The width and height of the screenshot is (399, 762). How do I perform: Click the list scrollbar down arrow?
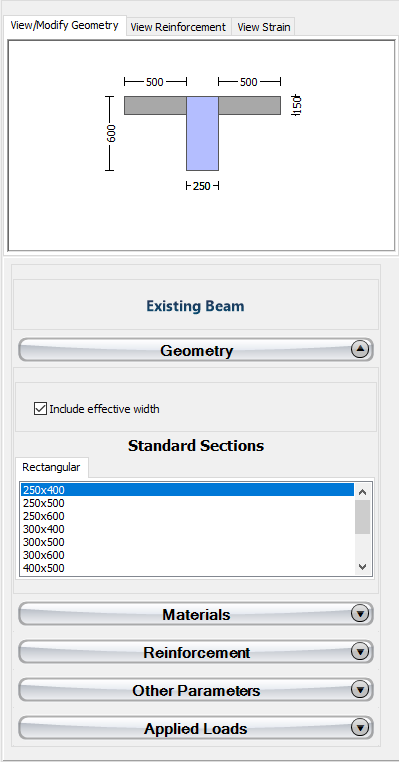(362, 567)
